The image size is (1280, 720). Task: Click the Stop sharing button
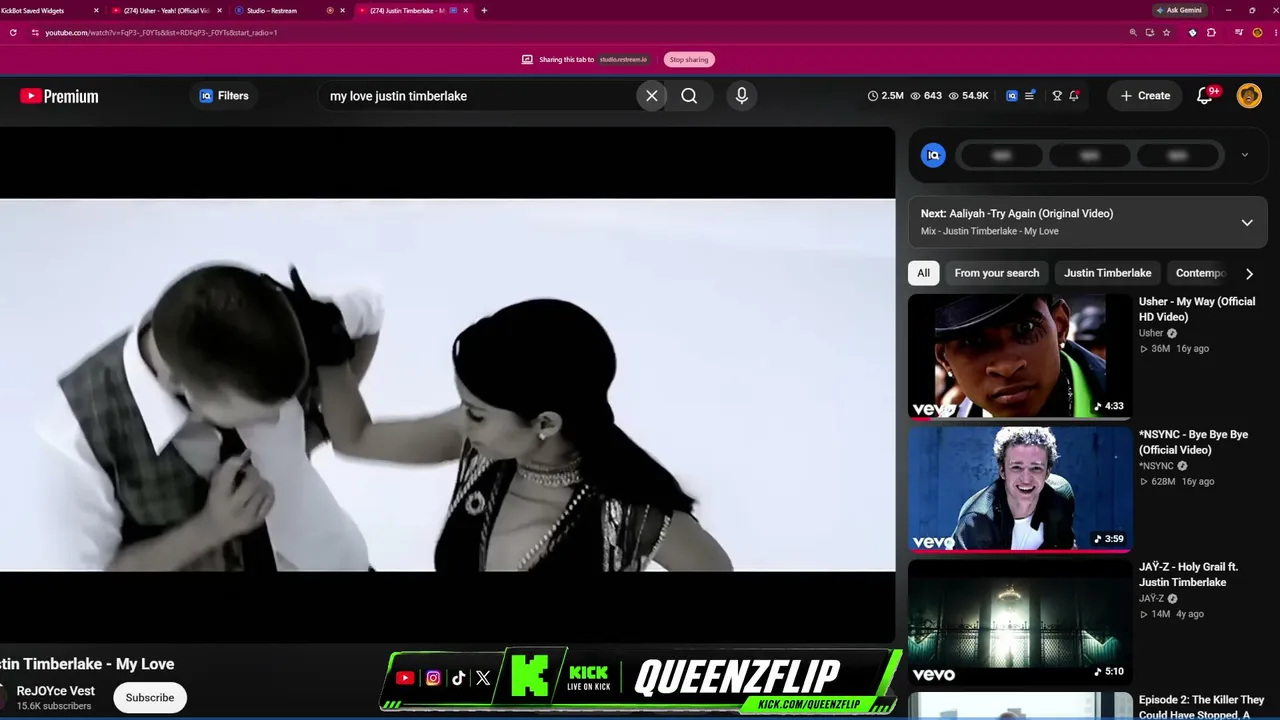689,60
